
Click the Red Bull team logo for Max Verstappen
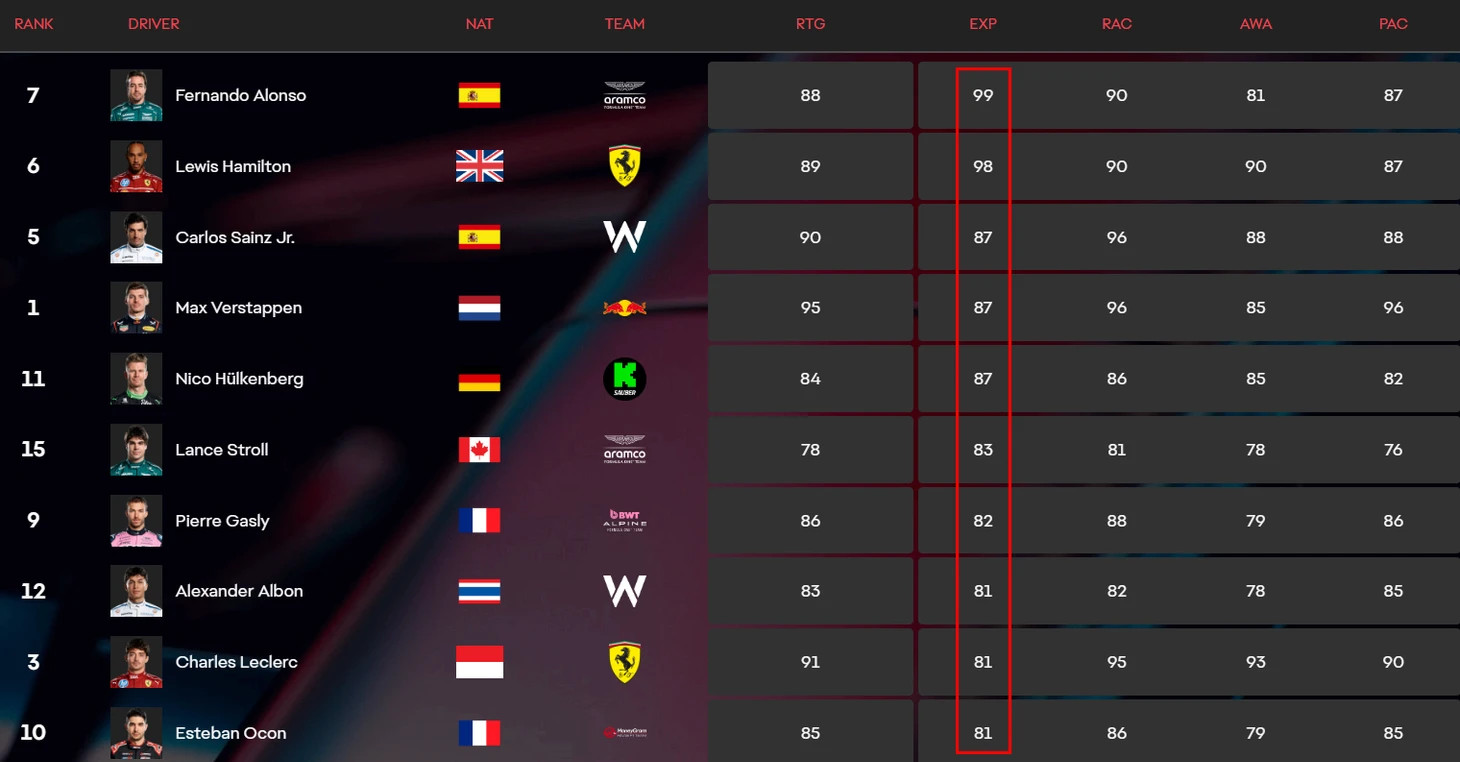(624, 308)
